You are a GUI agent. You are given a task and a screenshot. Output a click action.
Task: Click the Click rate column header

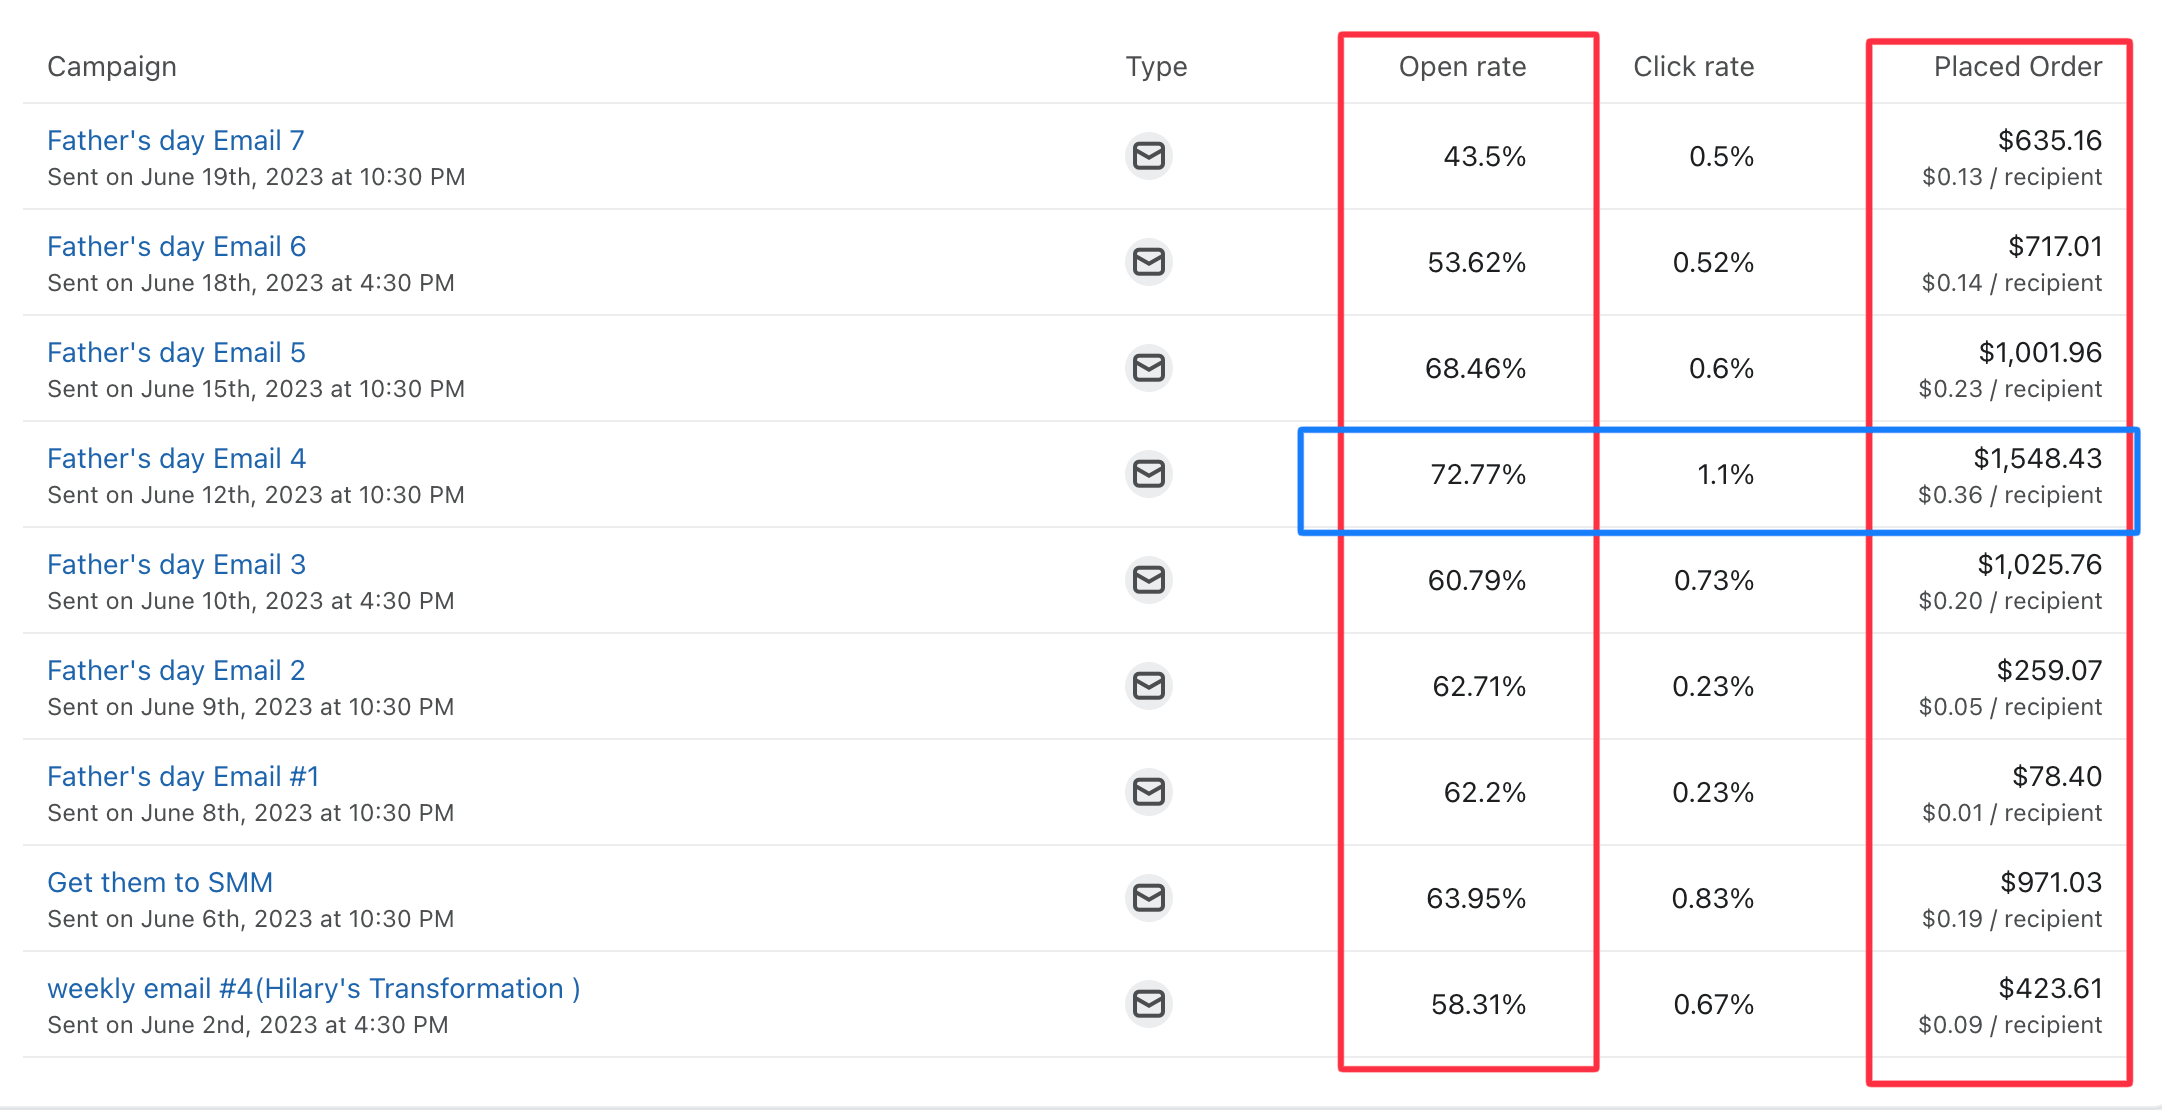coord(1693,67)
